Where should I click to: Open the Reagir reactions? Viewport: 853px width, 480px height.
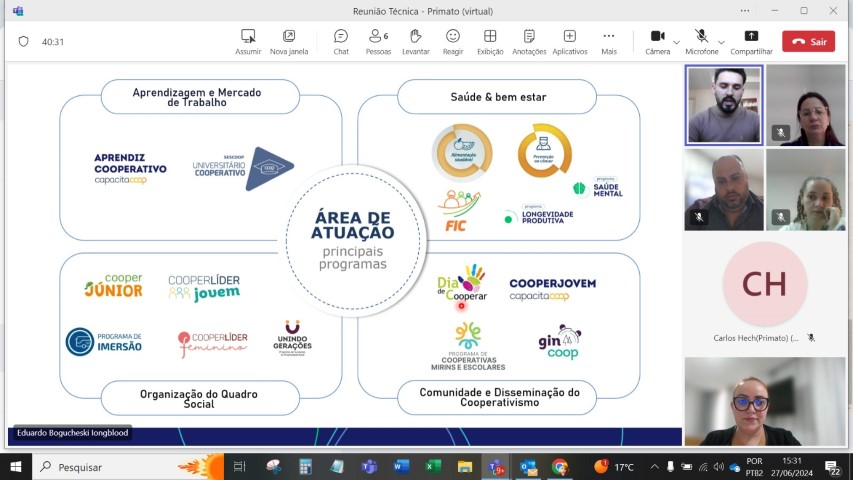pos(453,42)
